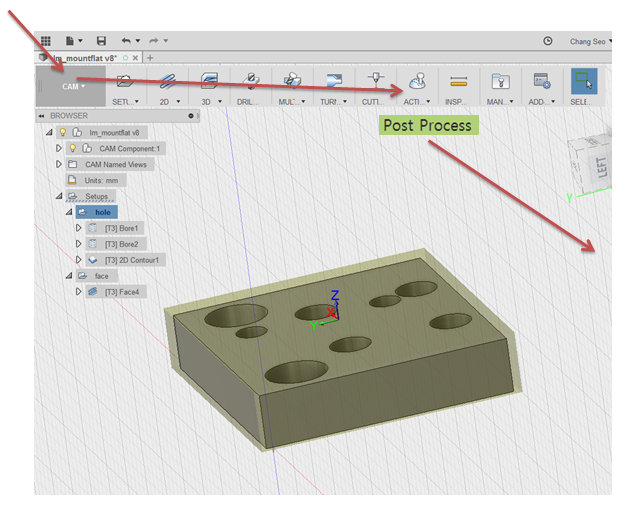Screen dimensions: 633x516
Task: Expand the MULTI-AXIS menu arrow
Action: tap(303, 101)
